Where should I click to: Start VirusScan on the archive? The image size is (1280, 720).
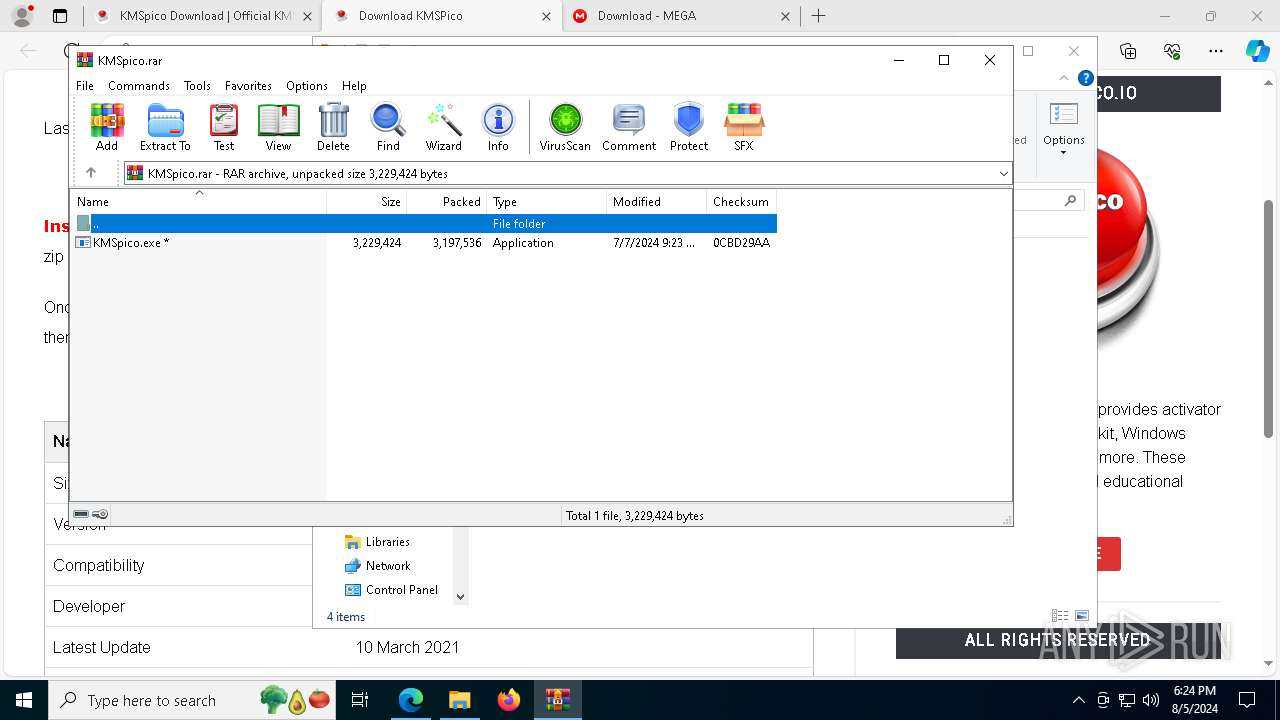tap(565, 127)
